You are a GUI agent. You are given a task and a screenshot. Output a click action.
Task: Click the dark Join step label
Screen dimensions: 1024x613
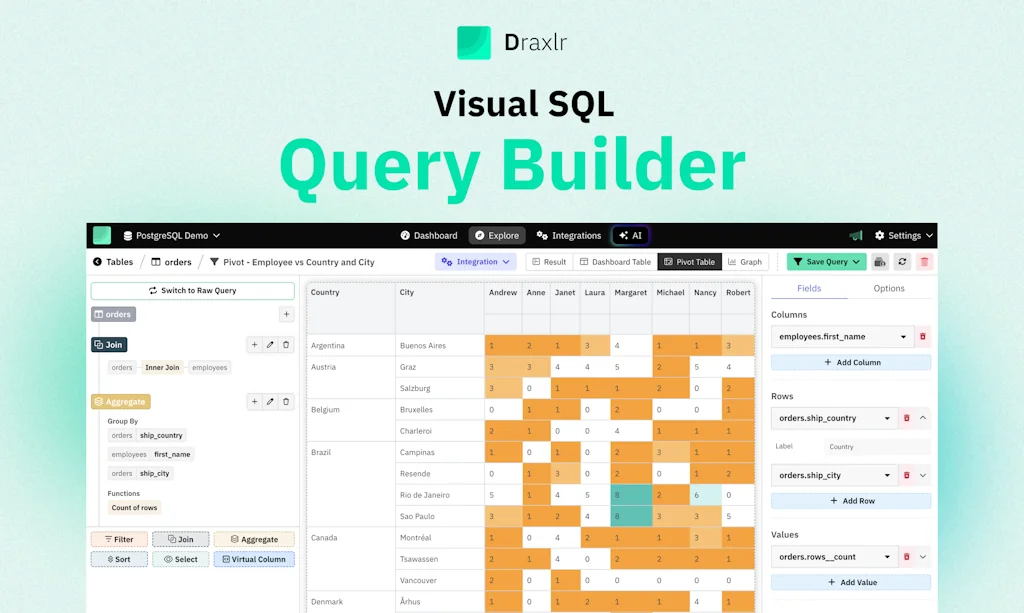pyautogui.click(x=109, y=345)
